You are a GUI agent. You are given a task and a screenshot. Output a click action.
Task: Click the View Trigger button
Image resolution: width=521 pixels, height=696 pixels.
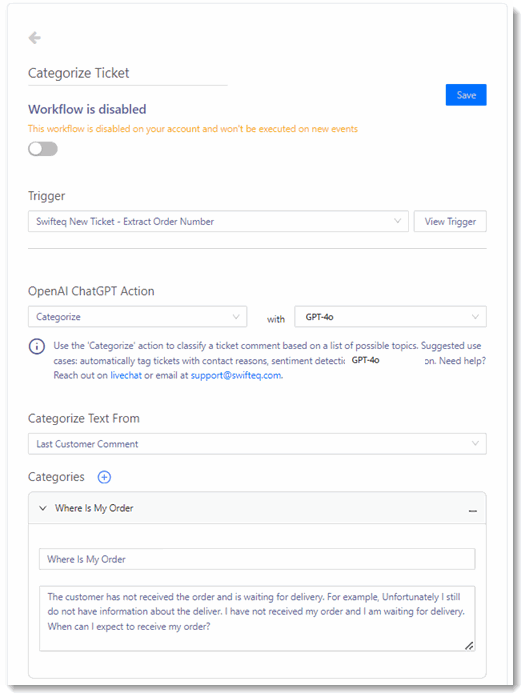pos(450,221)
